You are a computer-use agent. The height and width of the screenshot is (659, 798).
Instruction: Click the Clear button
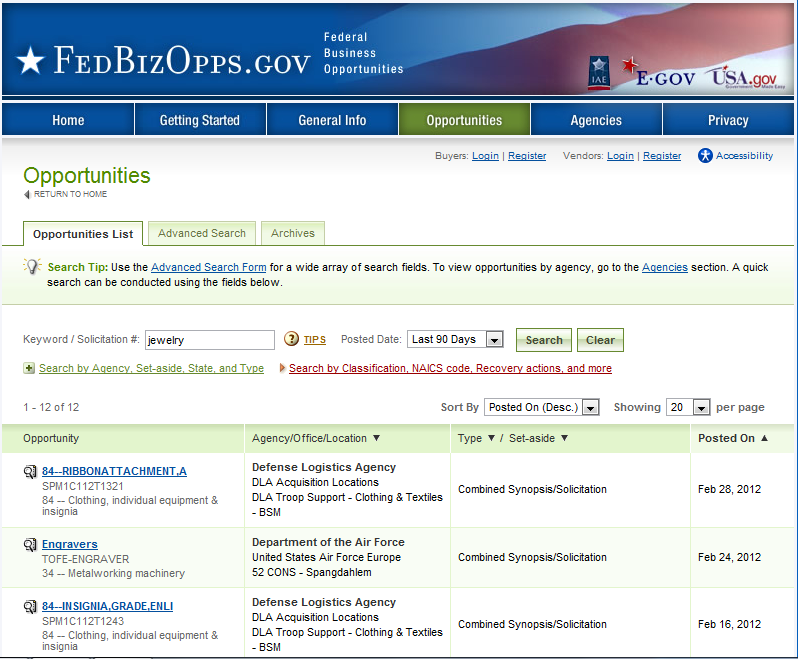[x=600, y=340]
